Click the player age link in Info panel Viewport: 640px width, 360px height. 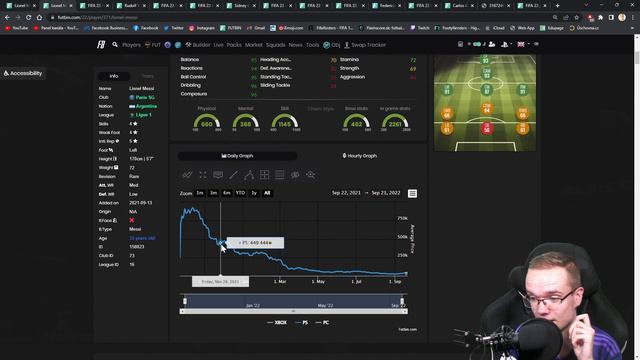click(x=142, y=238)
